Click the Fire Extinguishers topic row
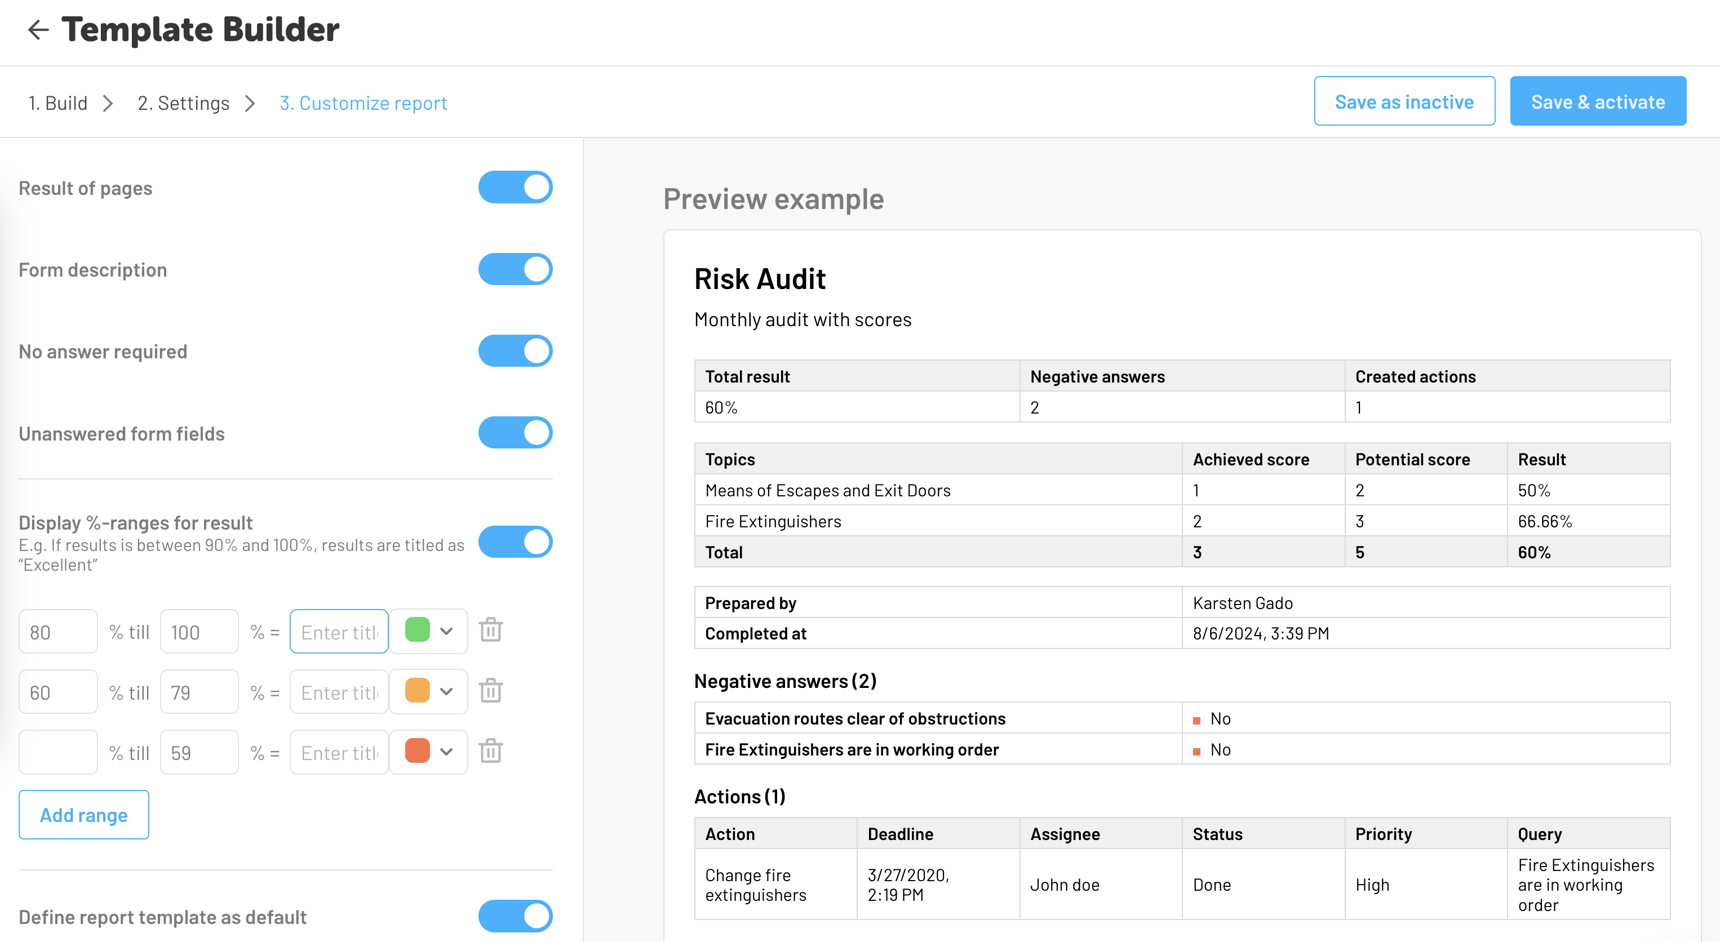1720x942 pixels. pyautogui.click(x=1182, y=521)
